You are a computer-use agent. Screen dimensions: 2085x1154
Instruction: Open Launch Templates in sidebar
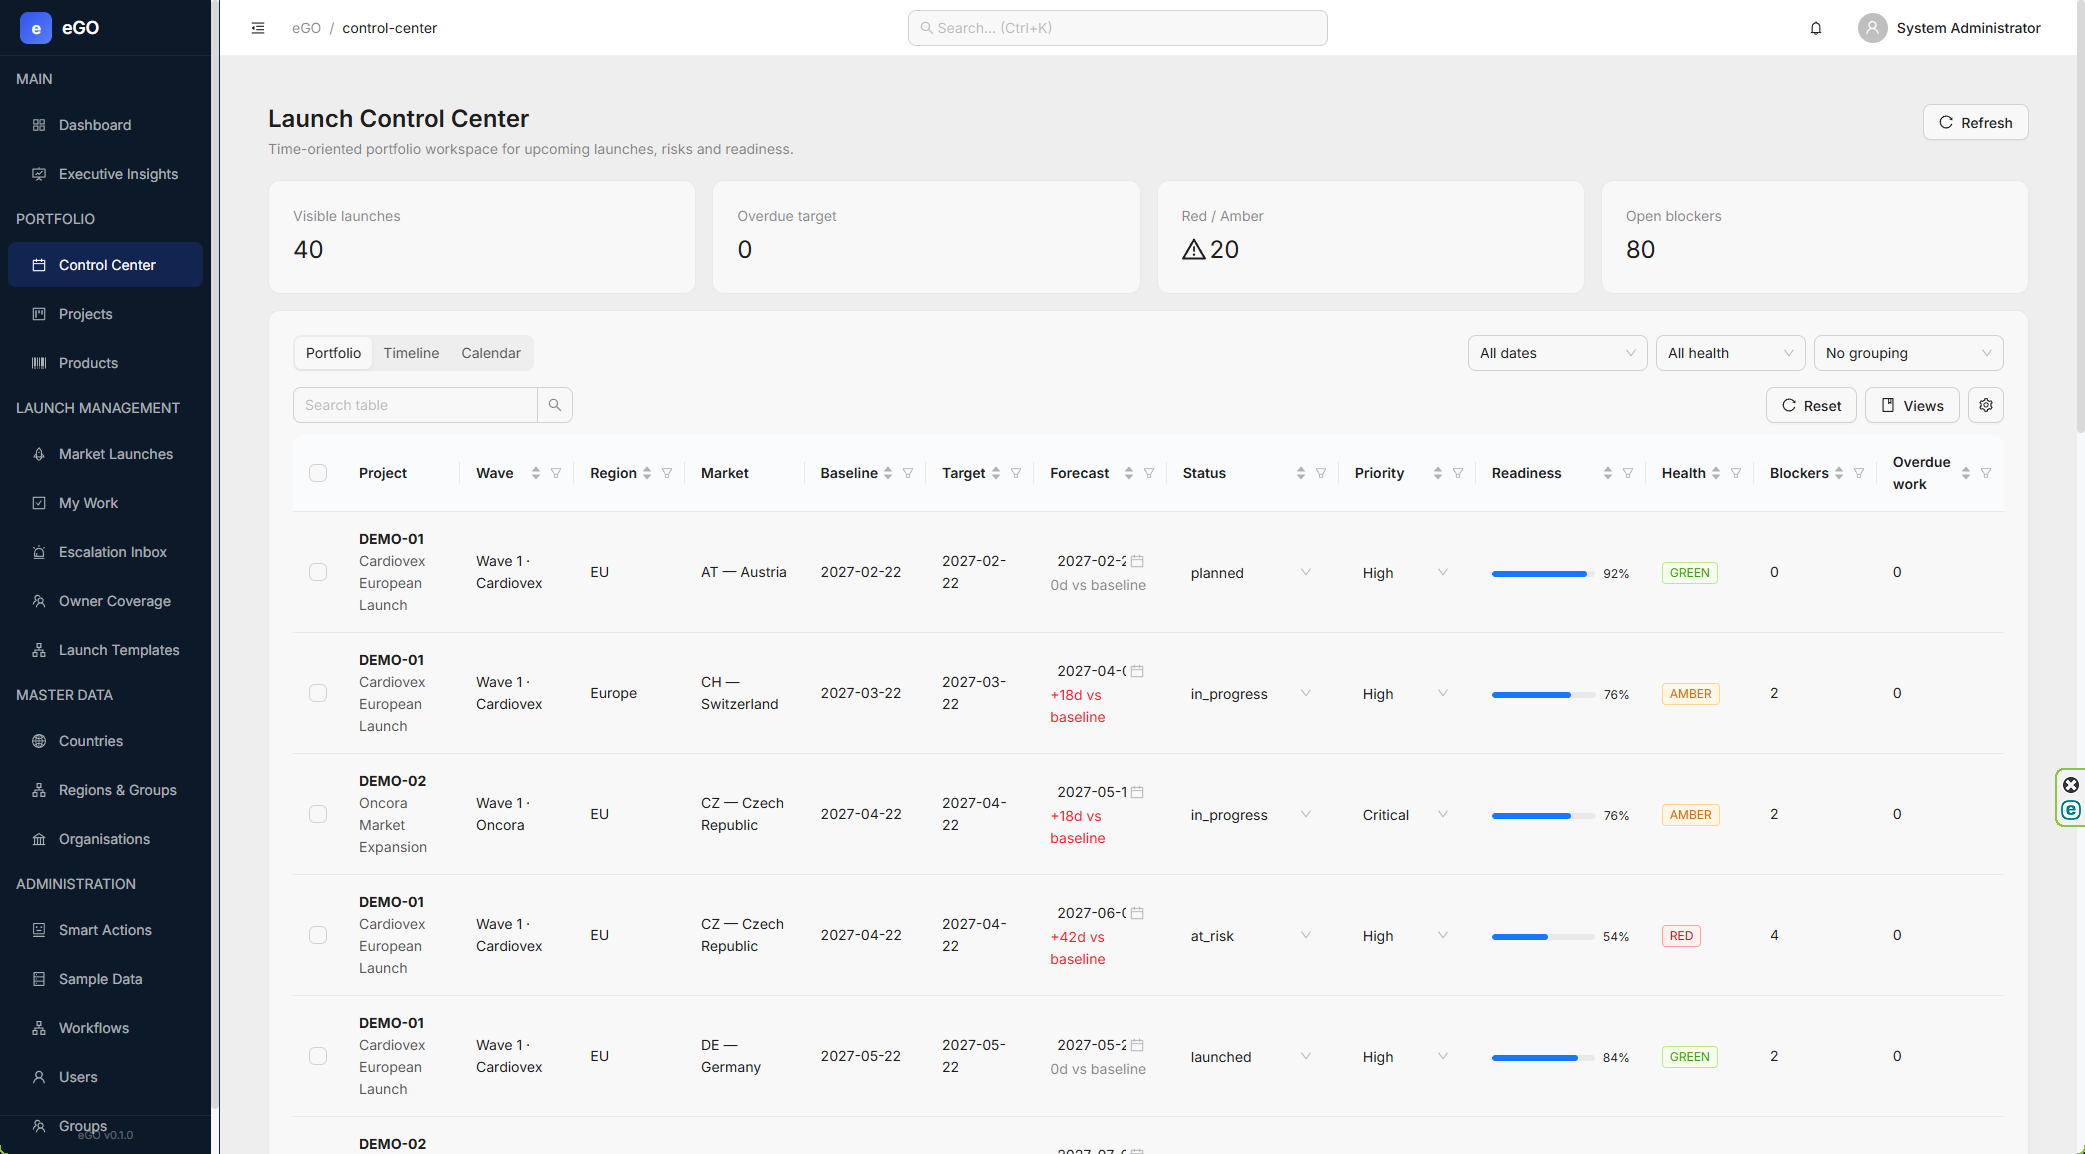tap(105, 650)
